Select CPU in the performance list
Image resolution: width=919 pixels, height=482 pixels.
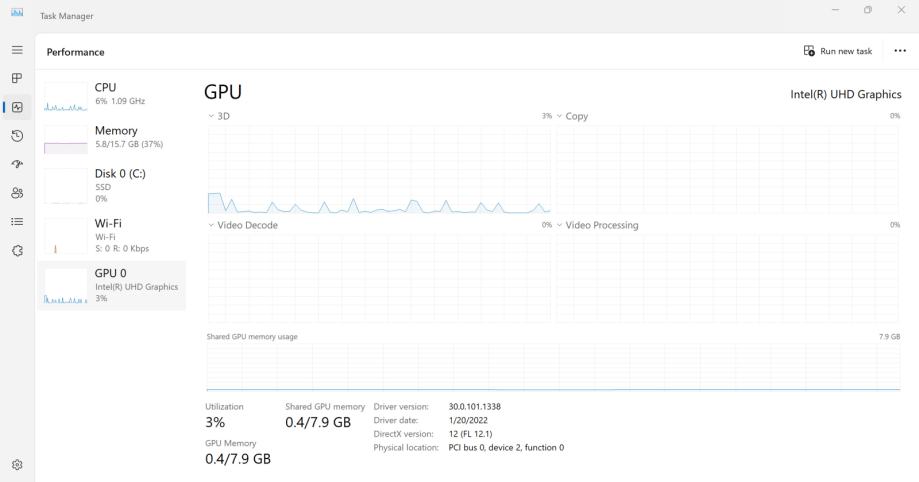click(x=111, y=93)
